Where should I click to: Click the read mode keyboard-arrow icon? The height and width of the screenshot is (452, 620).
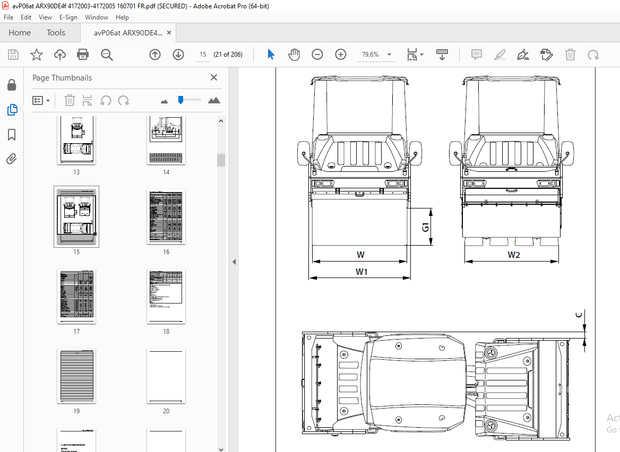pyautogui.click(x=442, y=55)
